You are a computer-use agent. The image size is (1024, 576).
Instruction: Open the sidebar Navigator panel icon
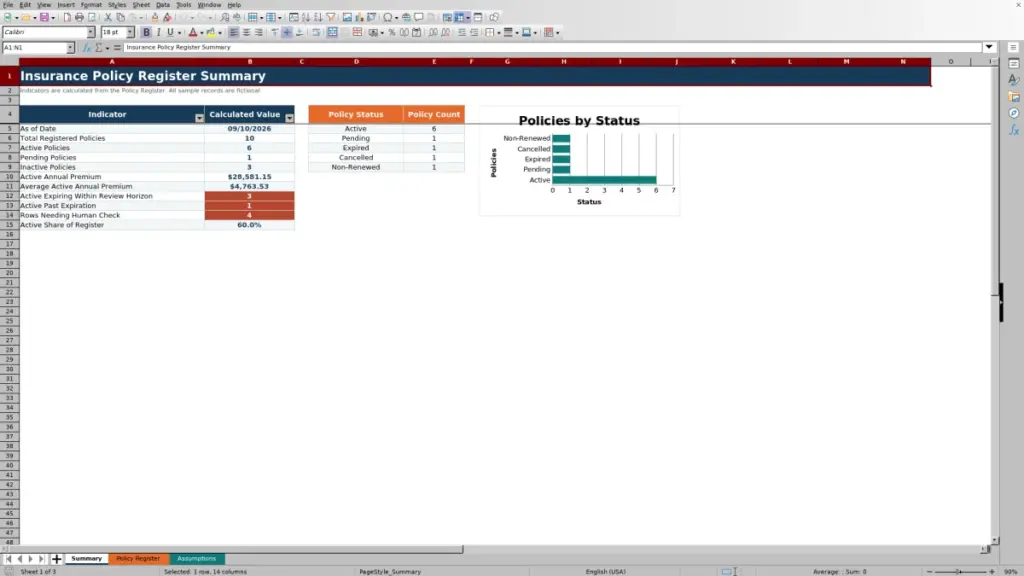click(1014, 113)
